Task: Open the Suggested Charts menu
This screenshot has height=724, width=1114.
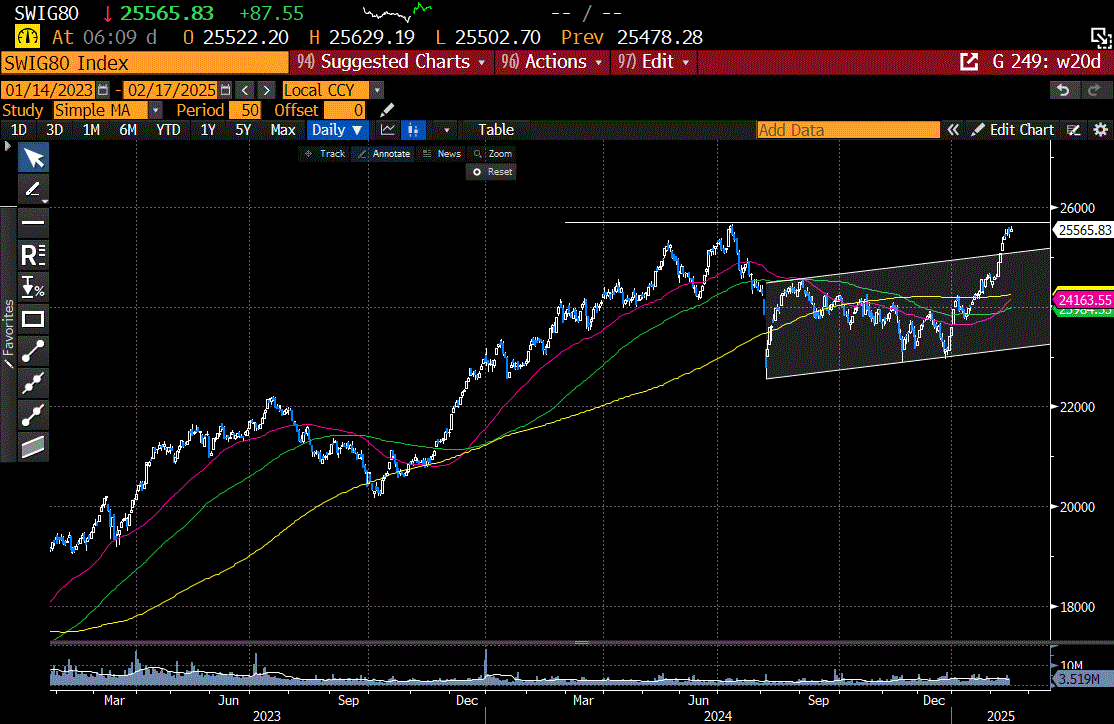Action: [391, 62]
